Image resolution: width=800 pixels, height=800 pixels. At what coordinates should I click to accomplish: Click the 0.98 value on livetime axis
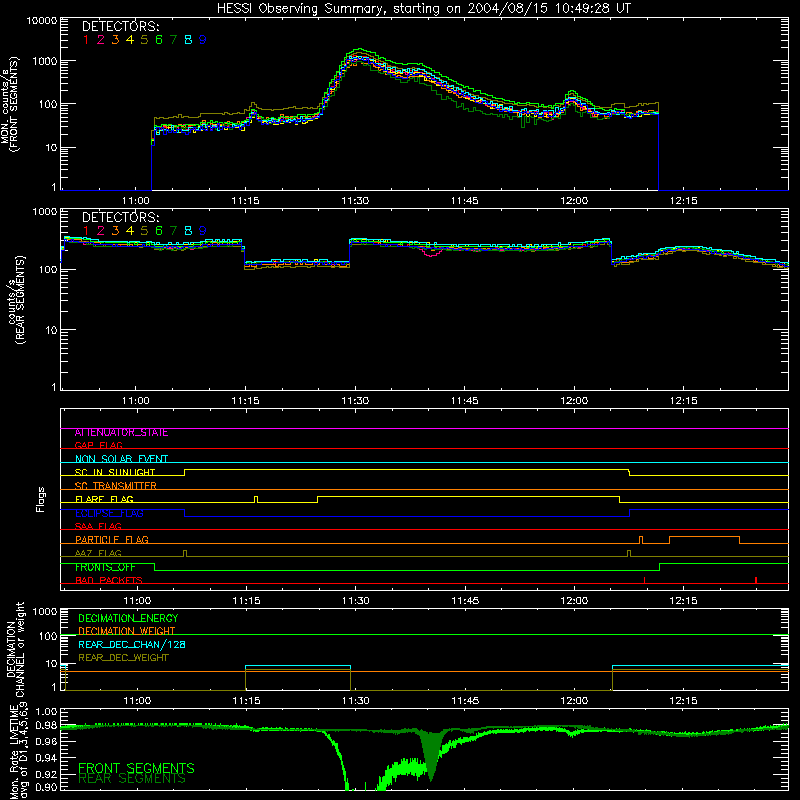46,725
